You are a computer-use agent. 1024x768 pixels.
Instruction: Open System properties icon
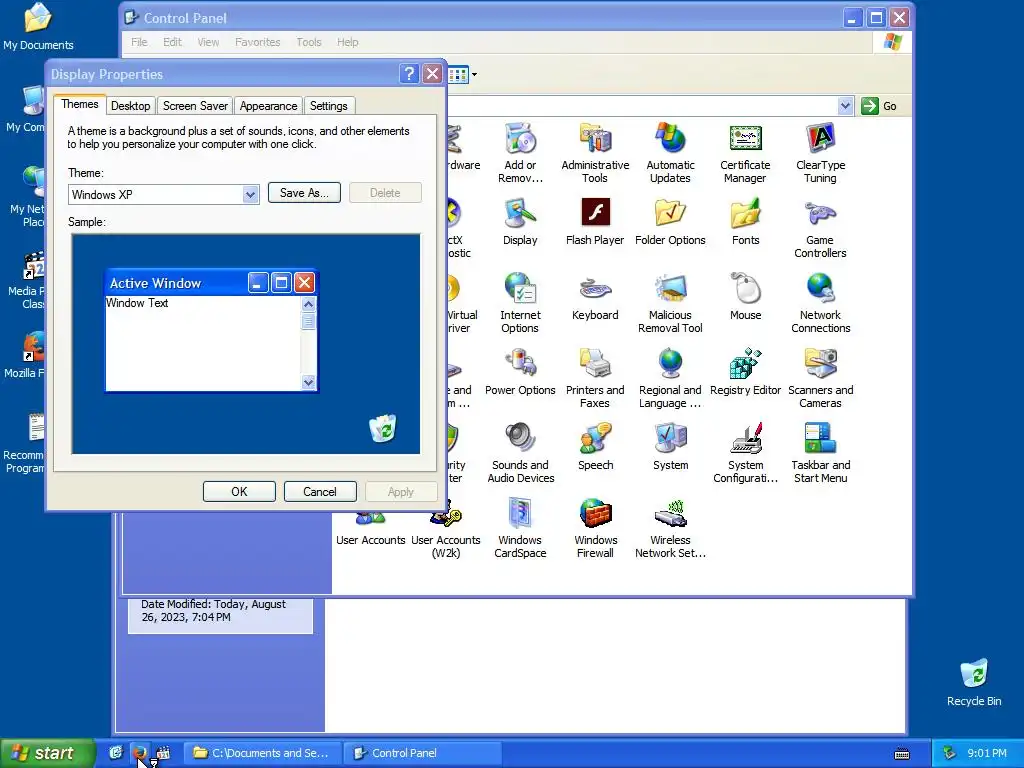click(670, 447)
